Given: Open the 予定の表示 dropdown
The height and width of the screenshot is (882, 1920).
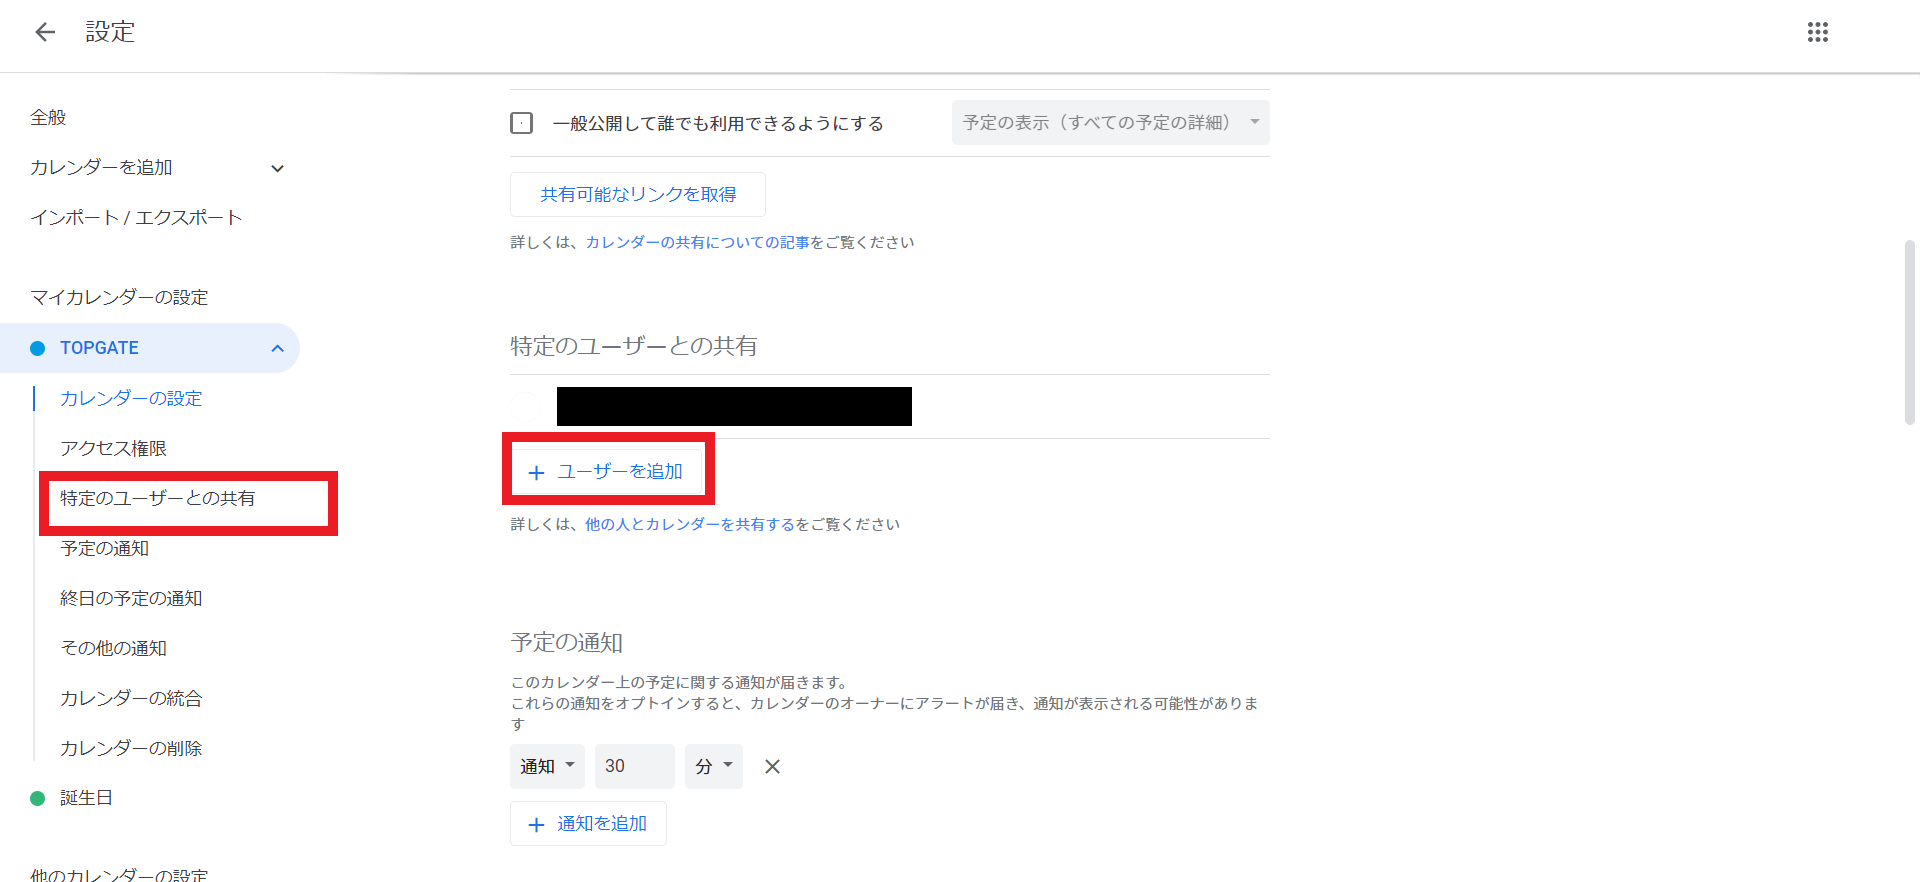Looking at the screenshot, I should click(x=1111, y=122).
